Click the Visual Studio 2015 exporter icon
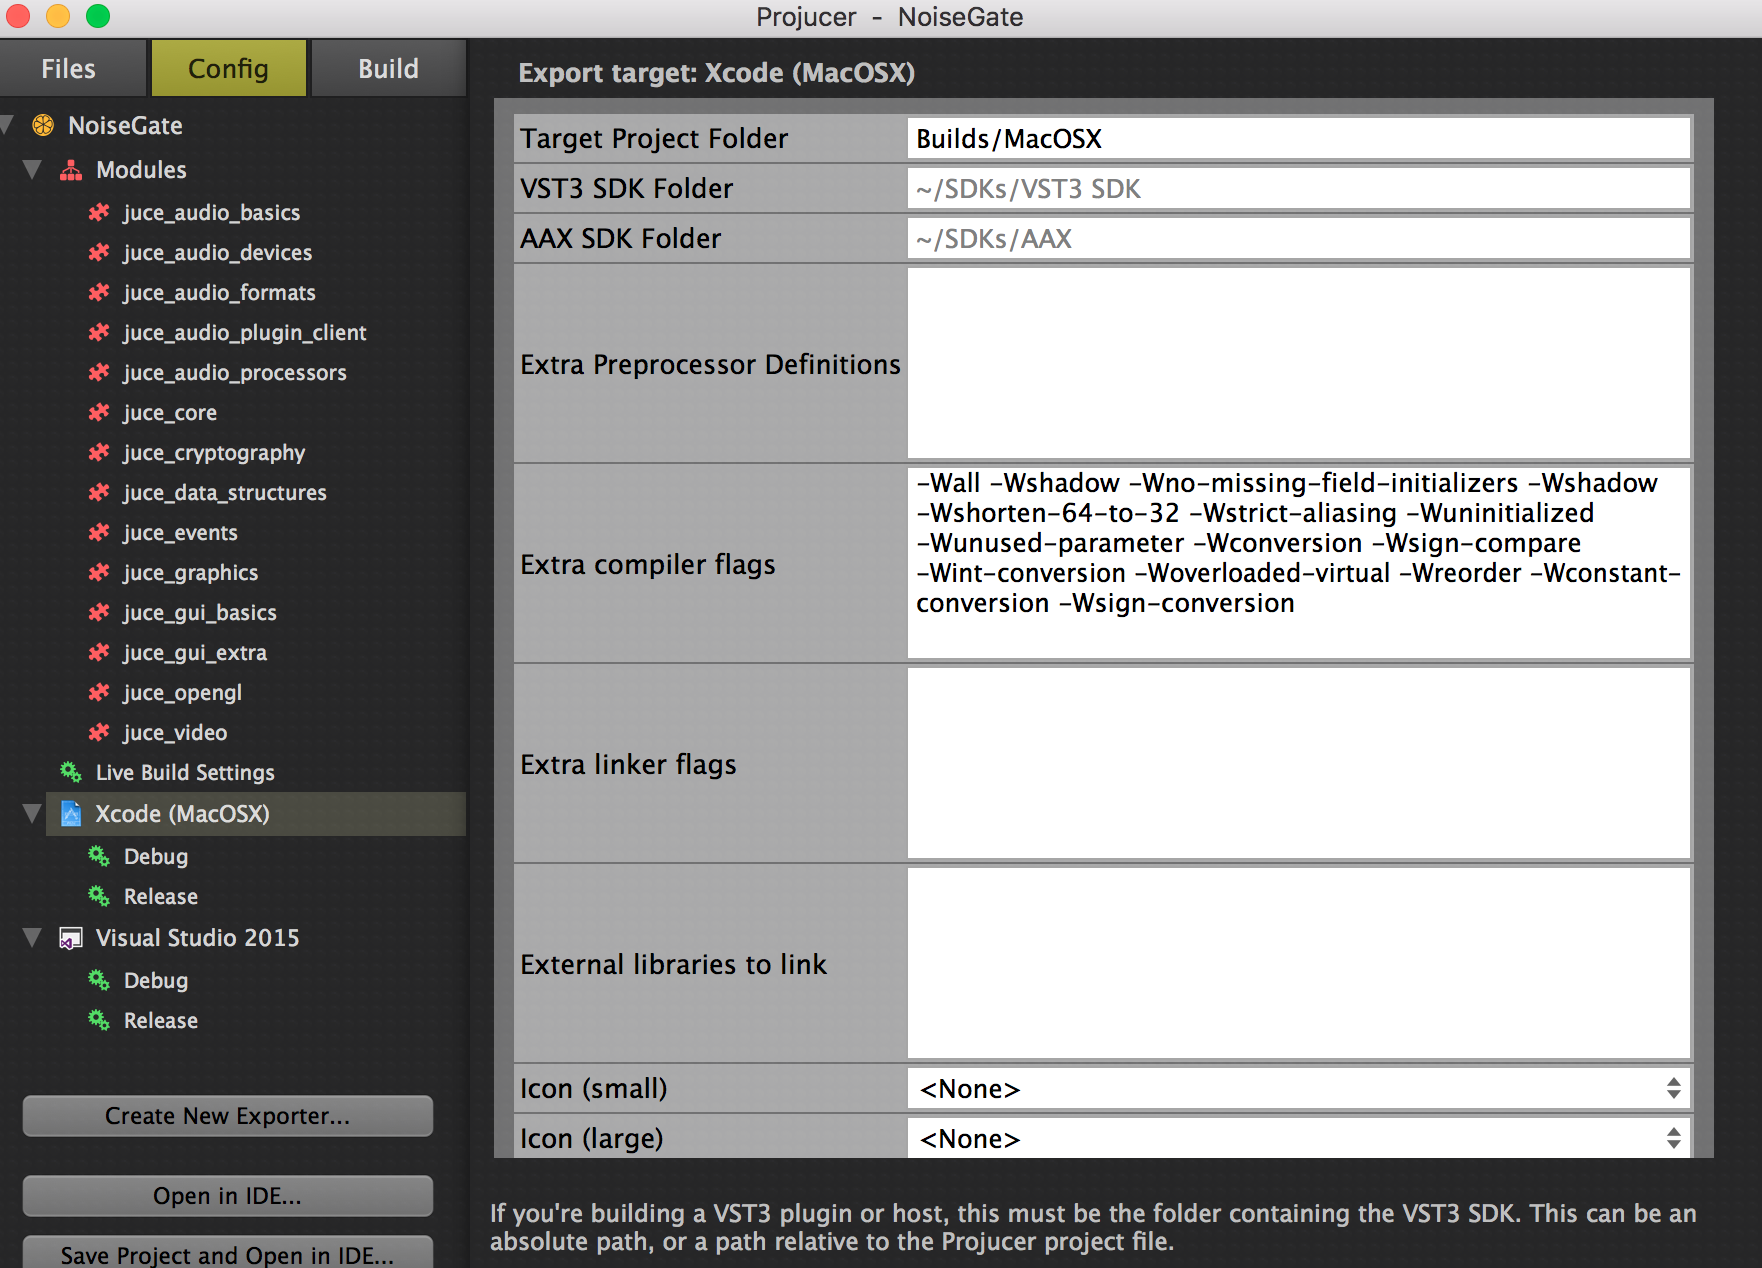1762x1268 pixels. tap(71, 938)
